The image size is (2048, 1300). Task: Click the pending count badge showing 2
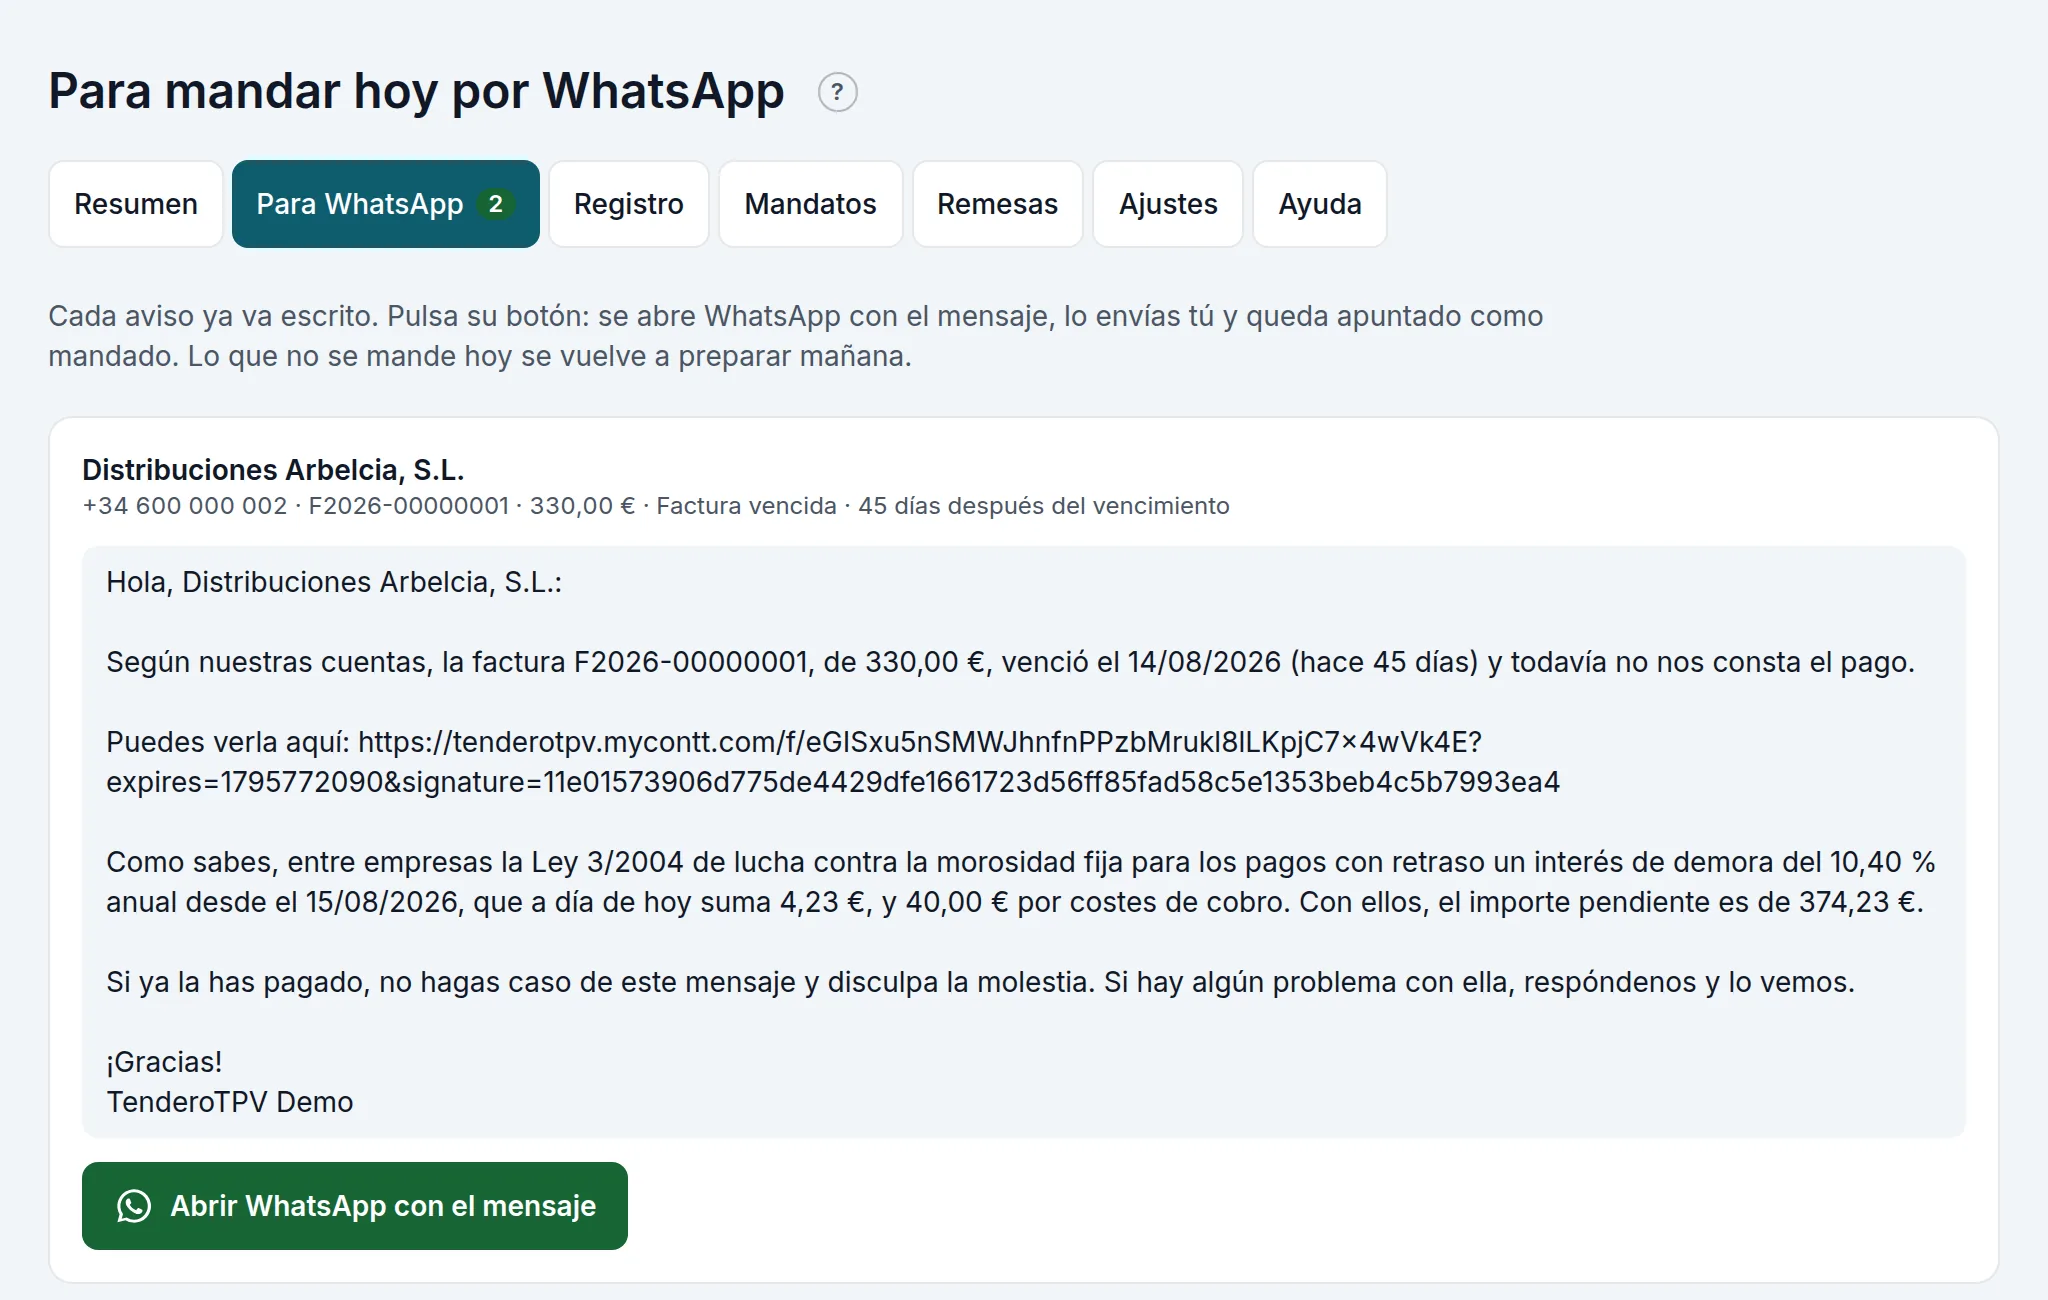tap(495, 204)
